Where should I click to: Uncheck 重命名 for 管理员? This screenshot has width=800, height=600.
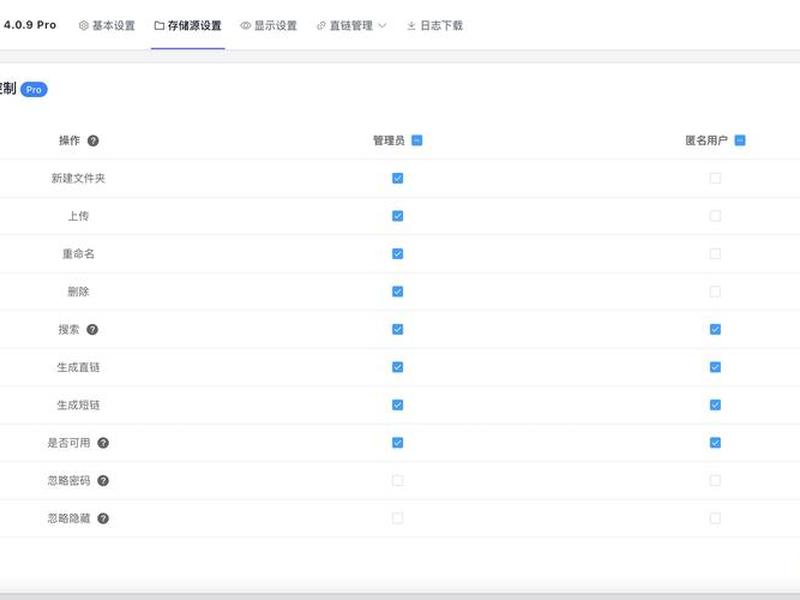[x=397, y=254]
